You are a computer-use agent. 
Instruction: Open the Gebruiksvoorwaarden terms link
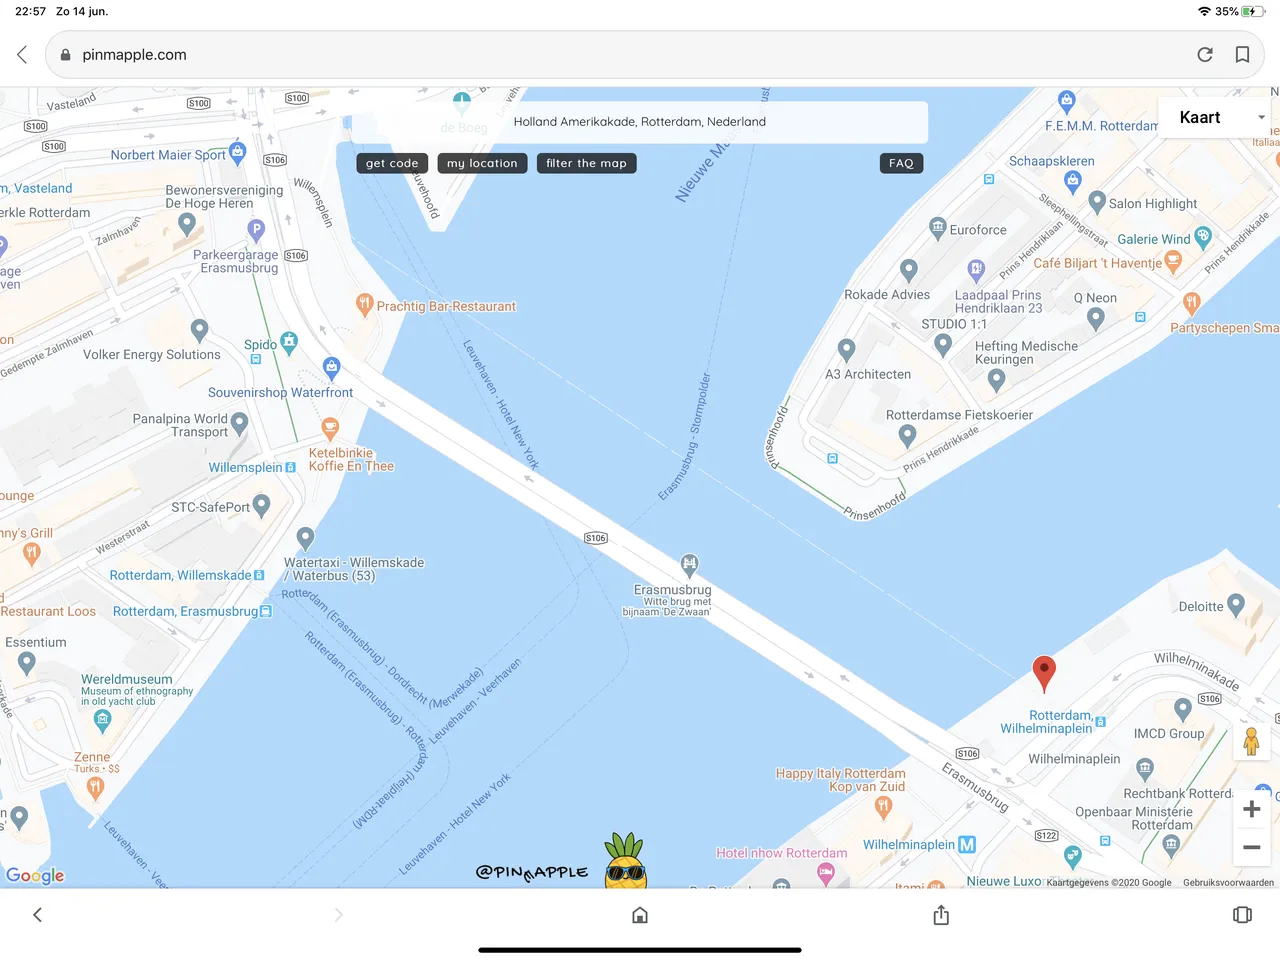point(1228,883)
